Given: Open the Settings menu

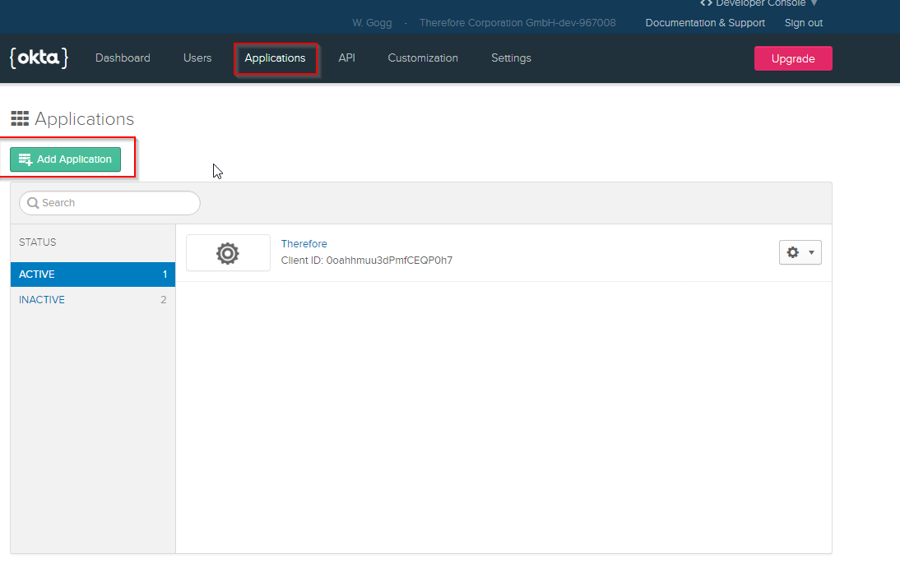Looking at the screenshot, I should [x=511, y=58].
